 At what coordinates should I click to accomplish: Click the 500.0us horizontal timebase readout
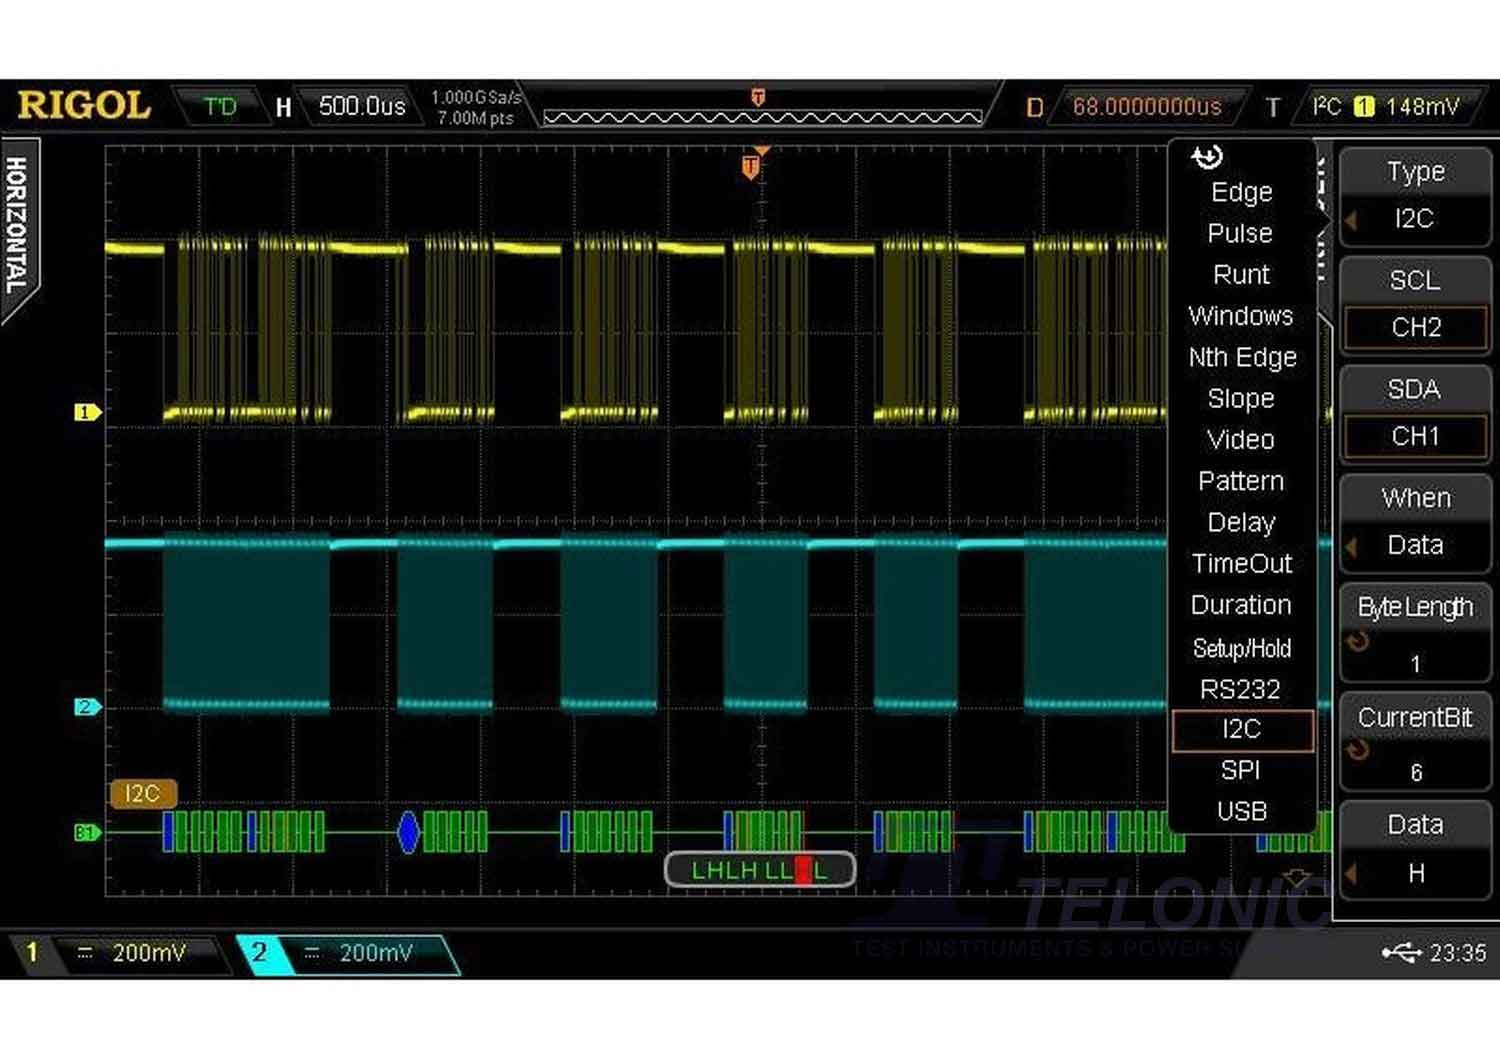(362, 106)
